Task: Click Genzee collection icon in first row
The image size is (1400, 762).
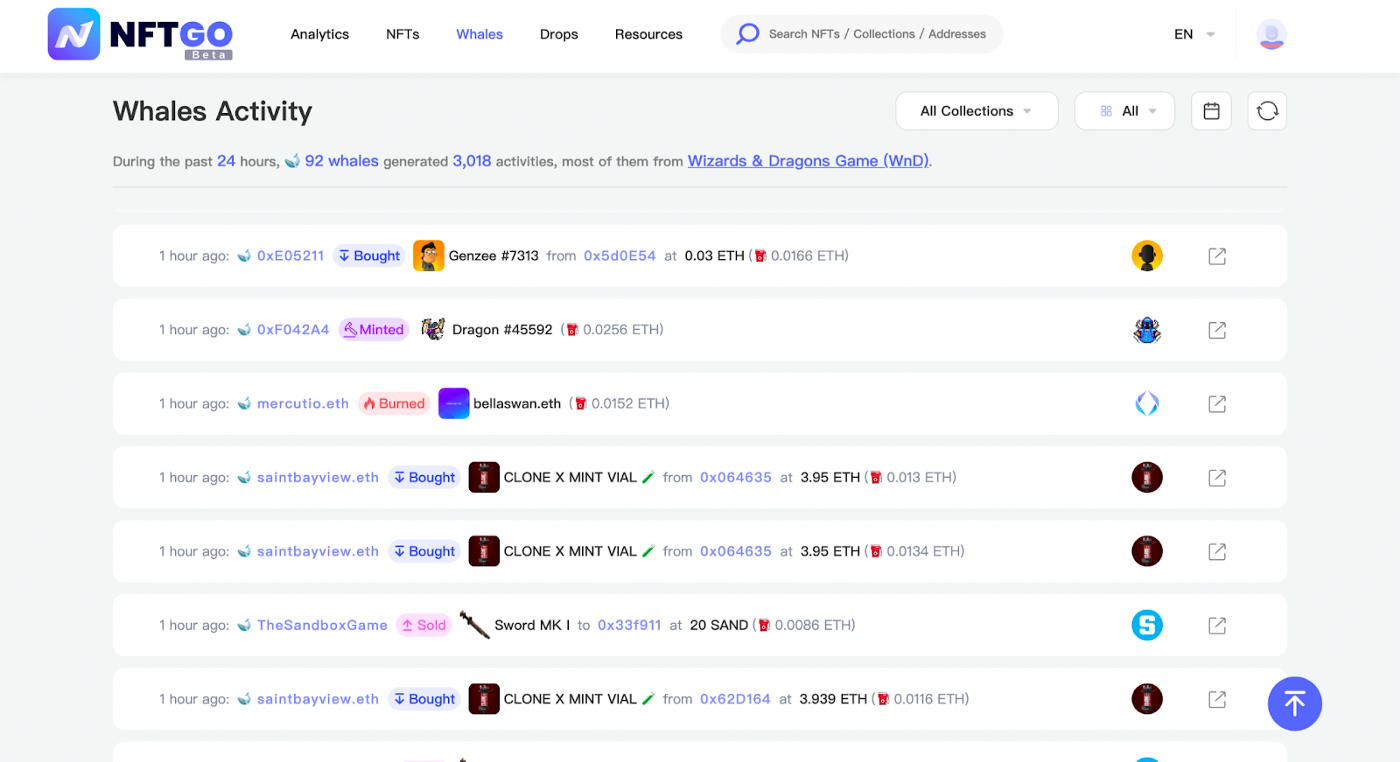Action: (x=1147, y=256)
